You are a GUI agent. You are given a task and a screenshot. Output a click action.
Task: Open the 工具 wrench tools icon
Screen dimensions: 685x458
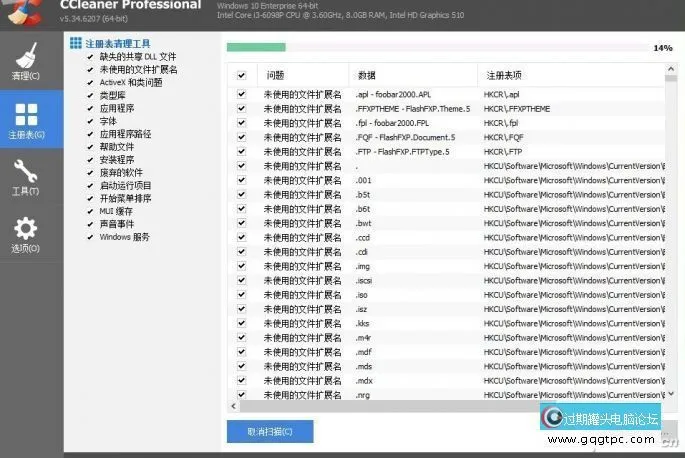[x=26, y=173]
